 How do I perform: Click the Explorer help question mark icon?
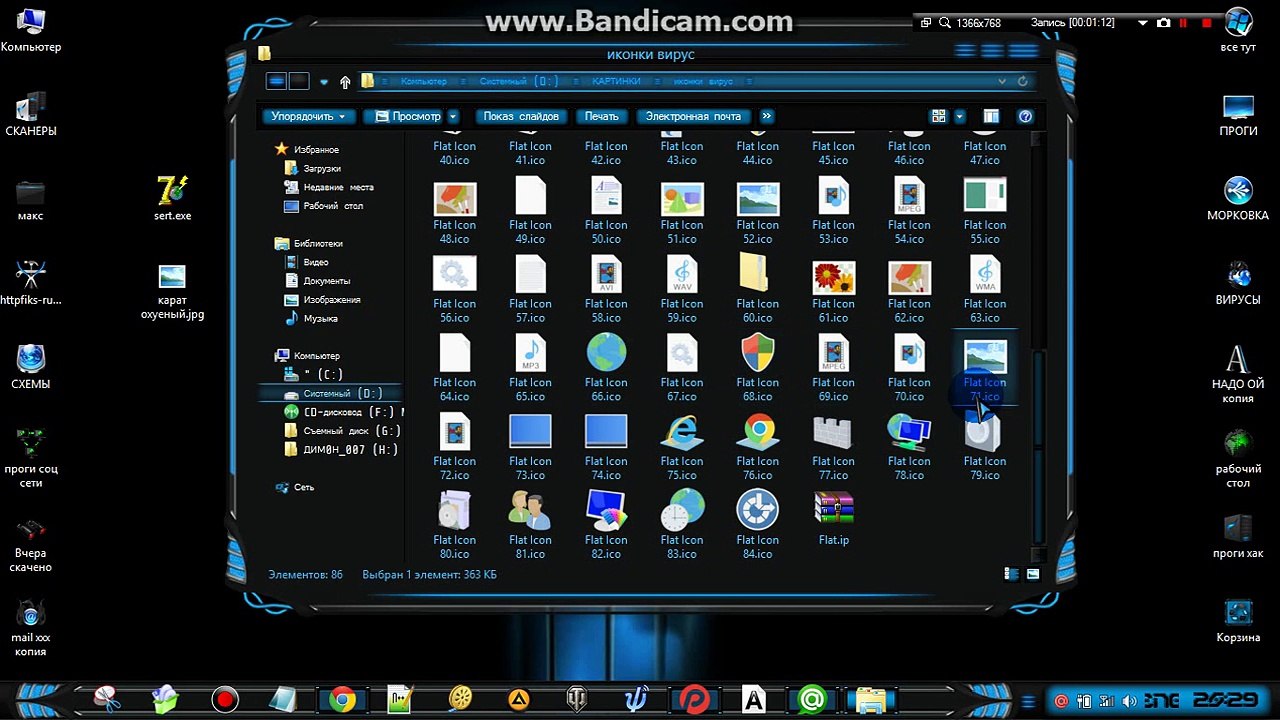point(1024,116)
